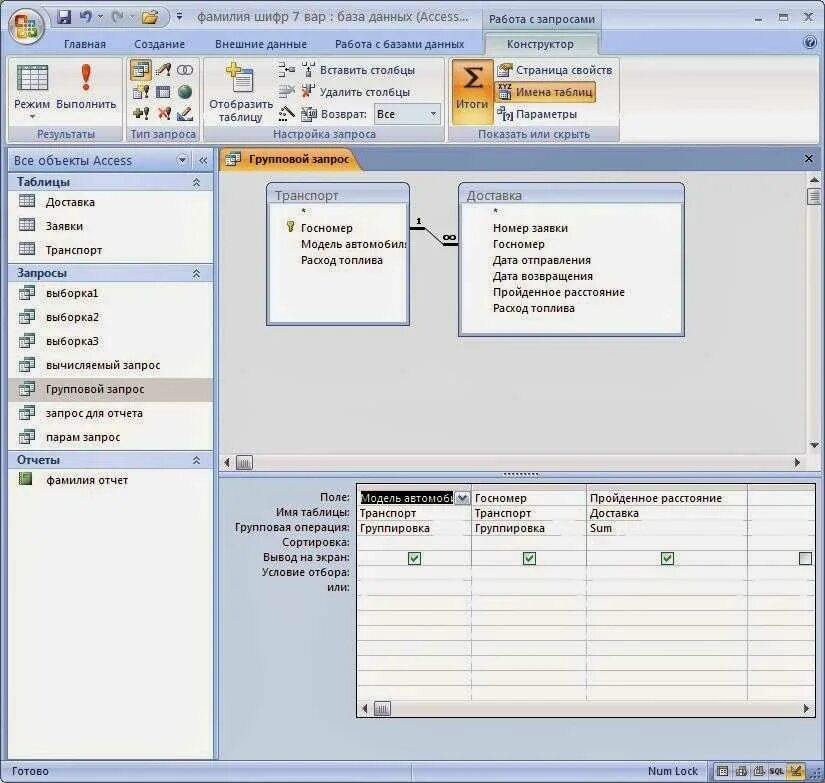Image resolution: width=825 pixels, height=783 pixels.
Task: Collapse the navigation pane with the double chevron
Action: [203, 160]
